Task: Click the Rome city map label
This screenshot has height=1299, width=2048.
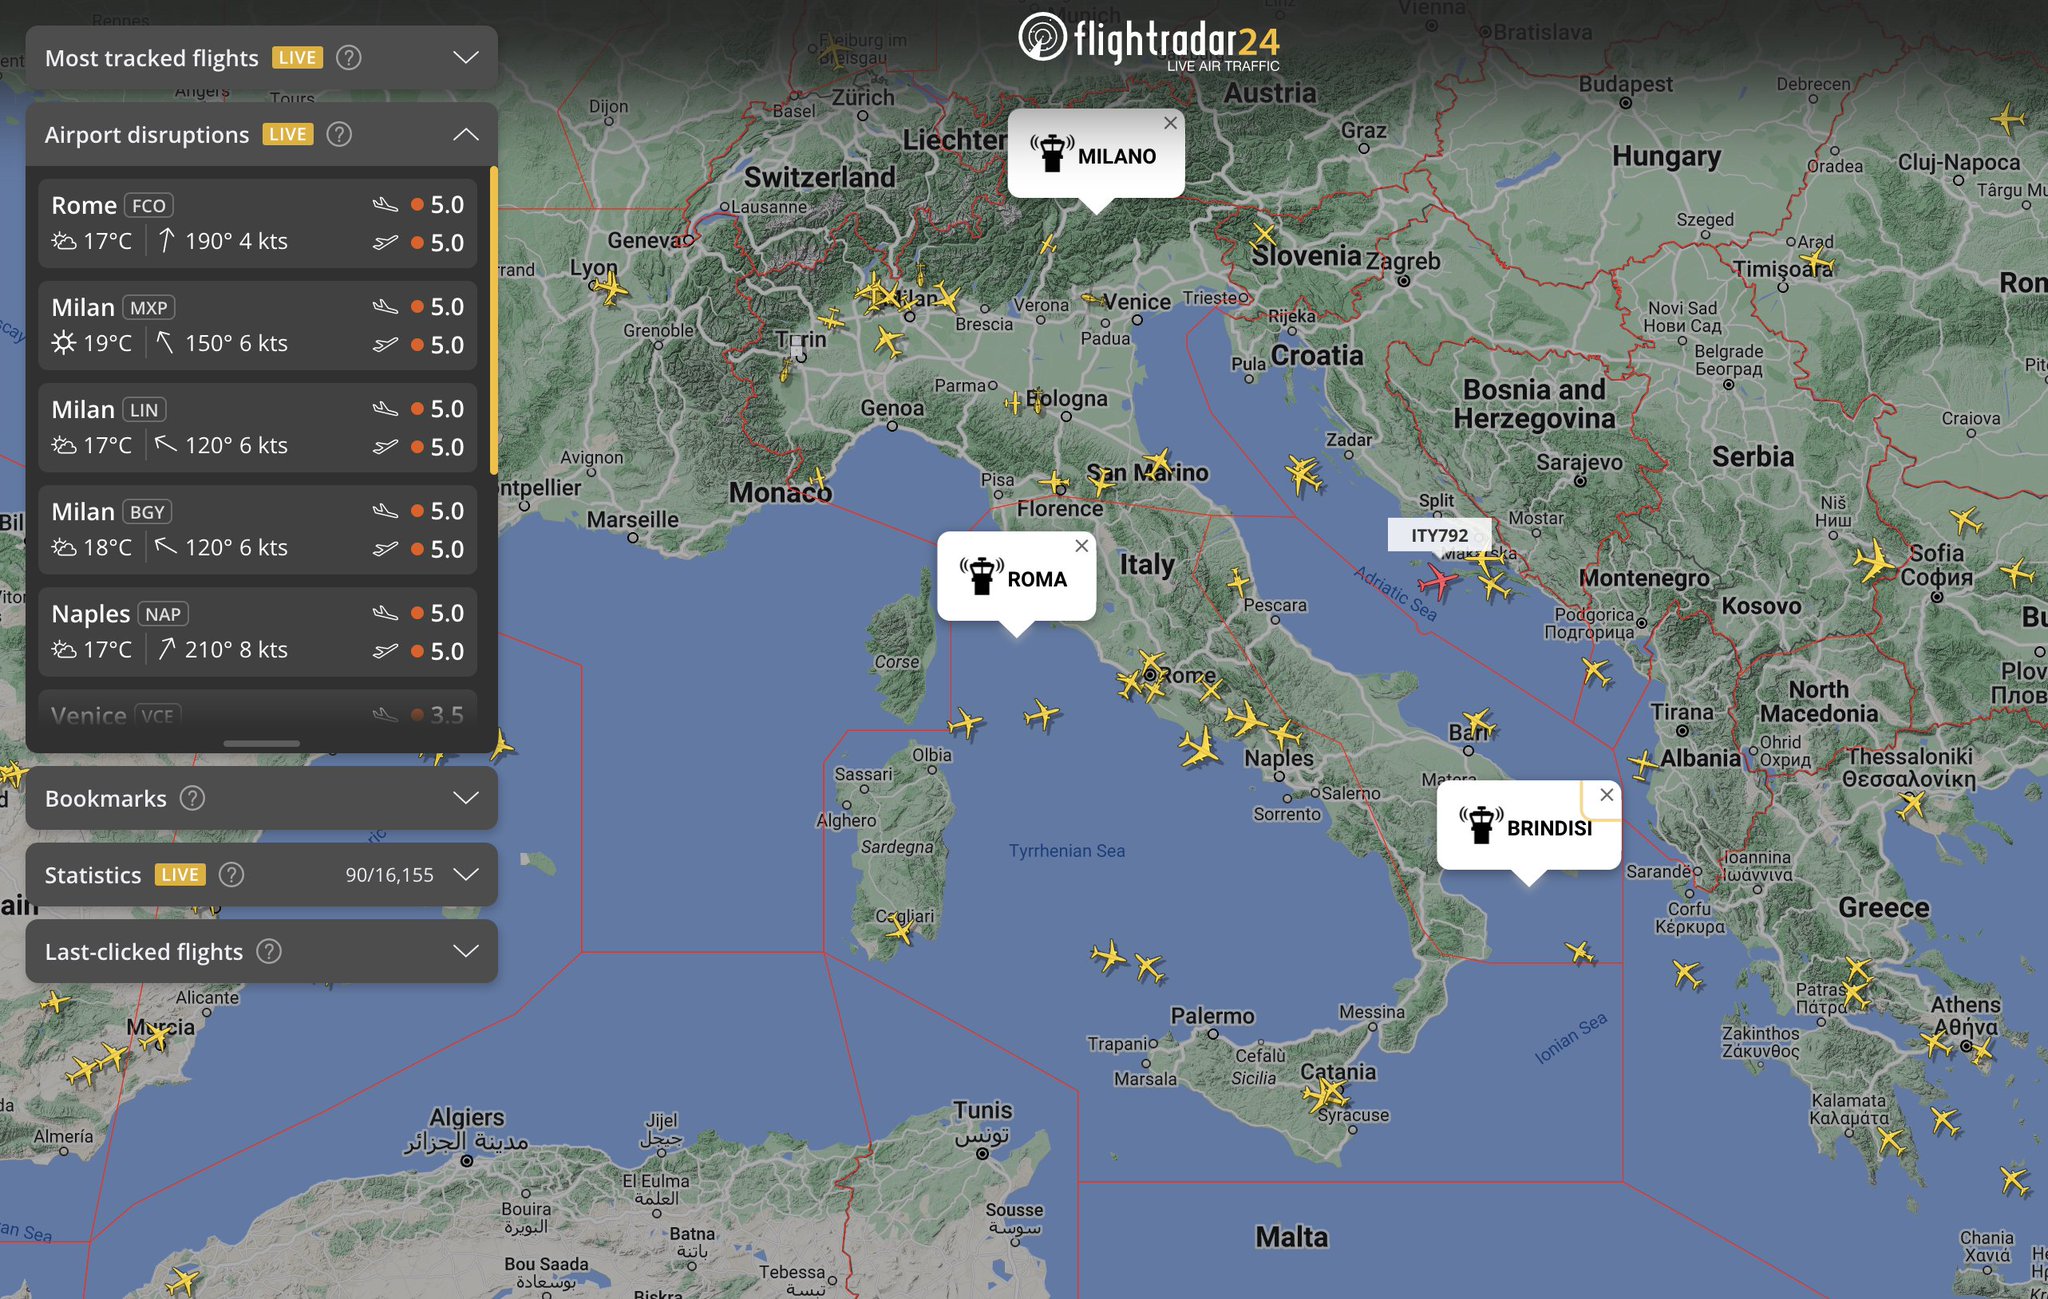Action: [1190, 676]
